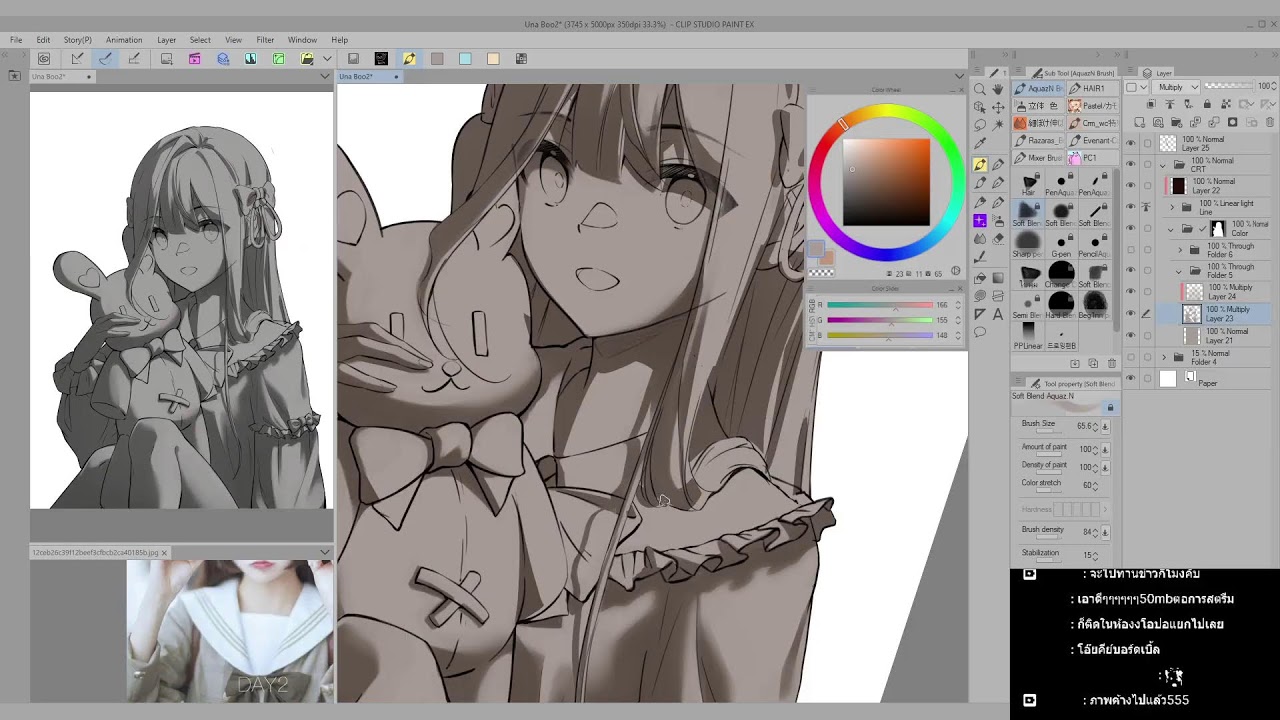Collapse the Color folder
The width and height of the screenshot is (1280, 720).
pyautogui.click(x=1172, y=229)
